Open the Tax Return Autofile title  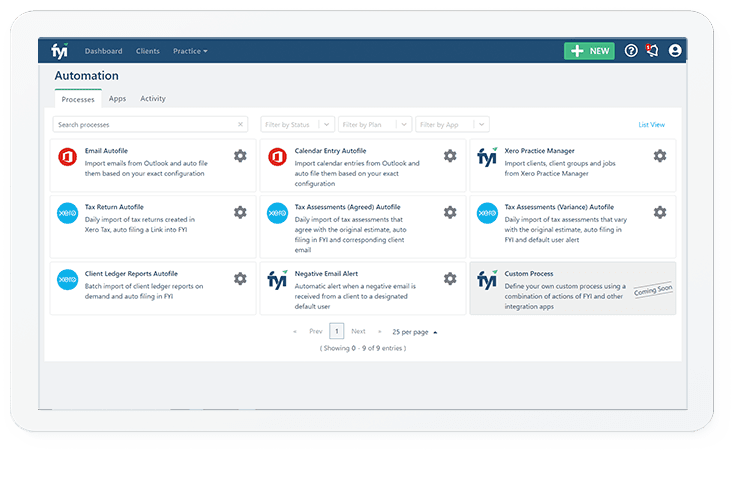coord(114,207)
